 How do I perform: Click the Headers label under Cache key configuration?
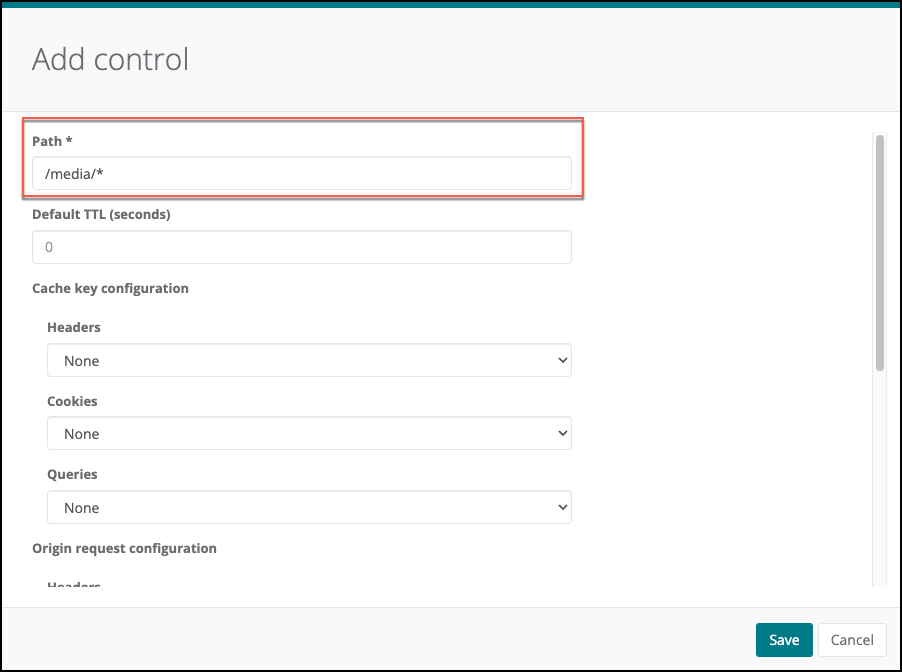(74, 327)
